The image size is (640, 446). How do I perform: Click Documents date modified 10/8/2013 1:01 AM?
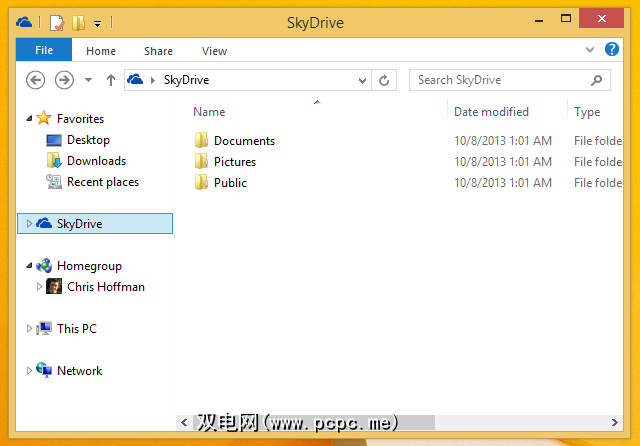503,141
